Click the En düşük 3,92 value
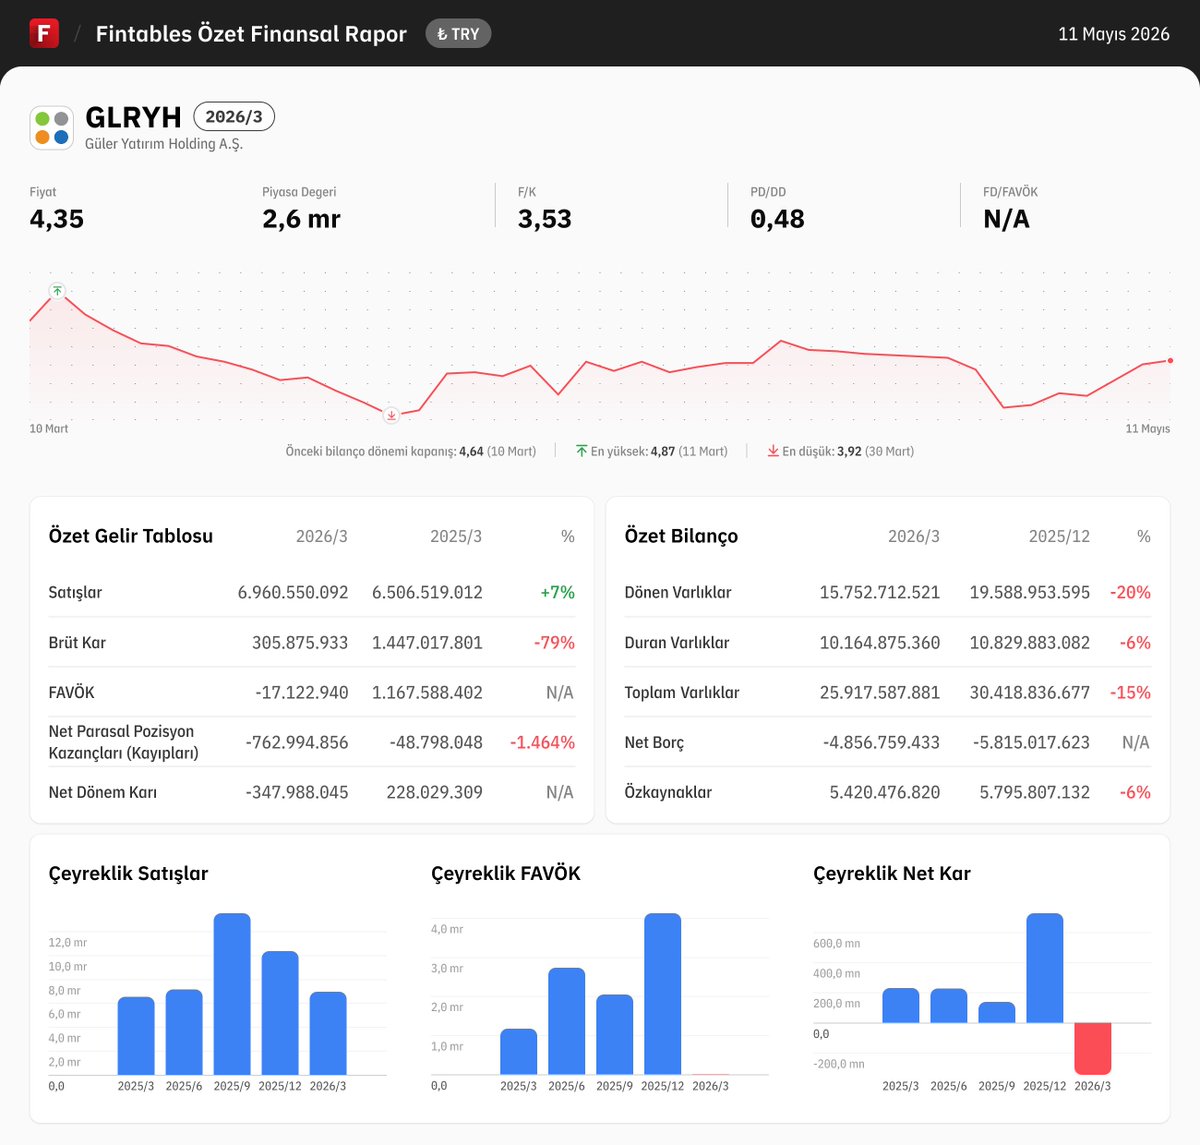Image resolution: width=1200 pixels, height=1145 pixels. pos(849,451)
